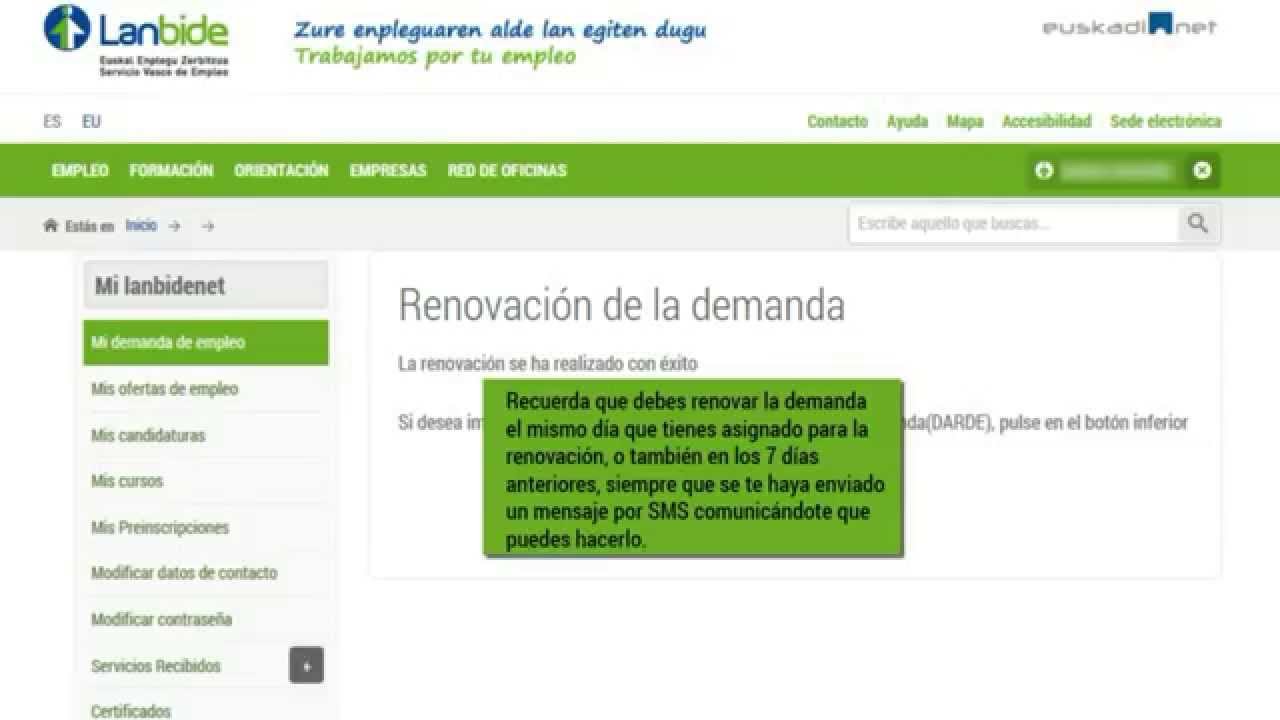This screenshot has height=720, width=1280.
Task: Click the search magnifying glass icon
Action: pyautogui.click(x=1198, y=224)
